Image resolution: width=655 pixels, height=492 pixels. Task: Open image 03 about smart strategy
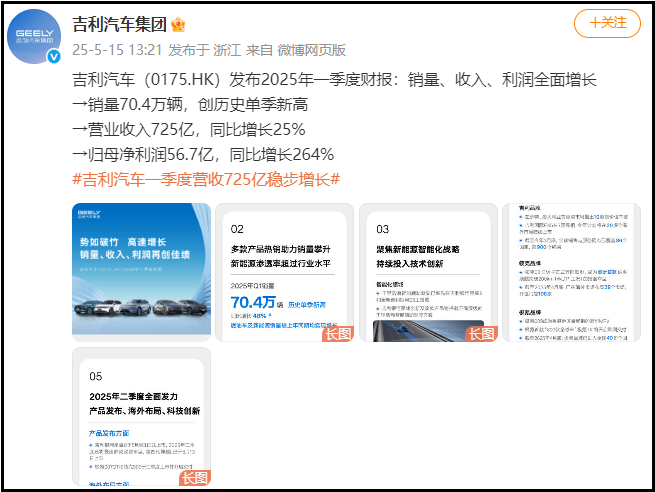(428, 272)
